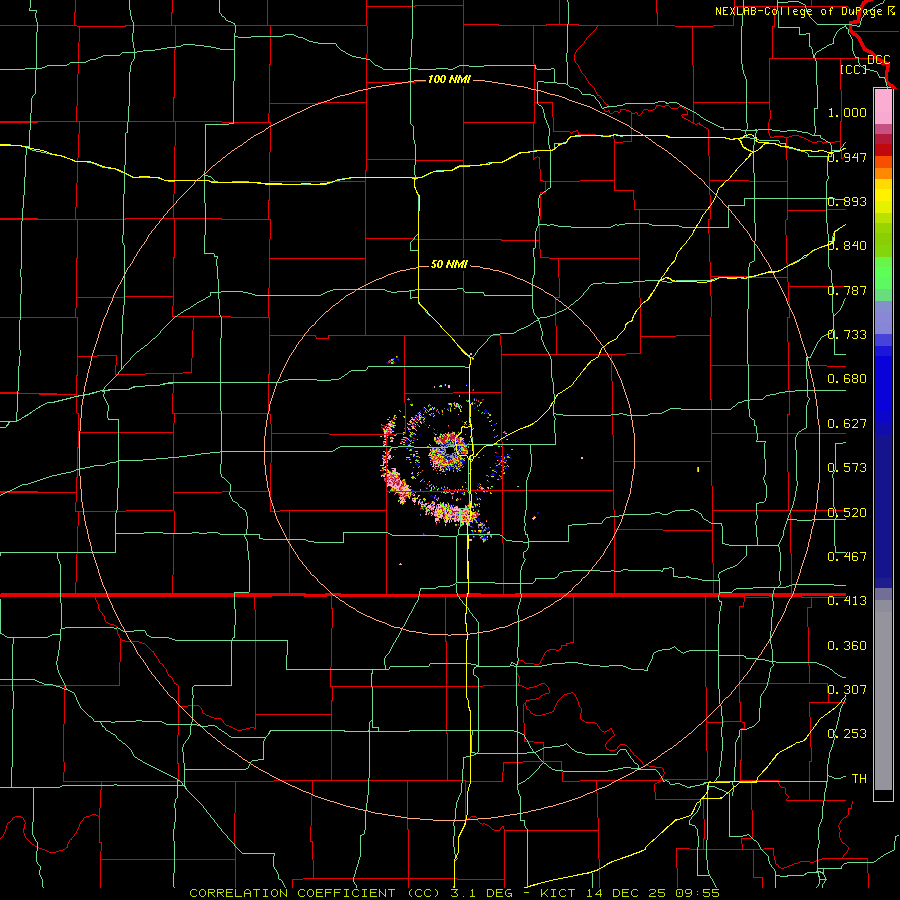The image size is (900, 900).
Task: Click the 0.413 color scale value
Action: coord(847,601)
